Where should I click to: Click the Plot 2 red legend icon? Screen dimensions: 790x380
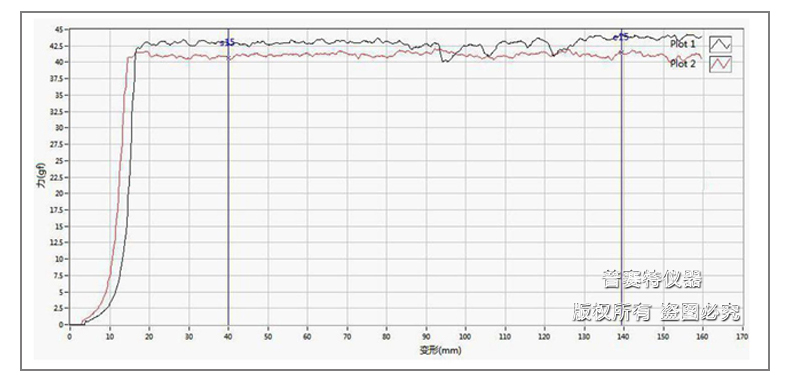720,65
